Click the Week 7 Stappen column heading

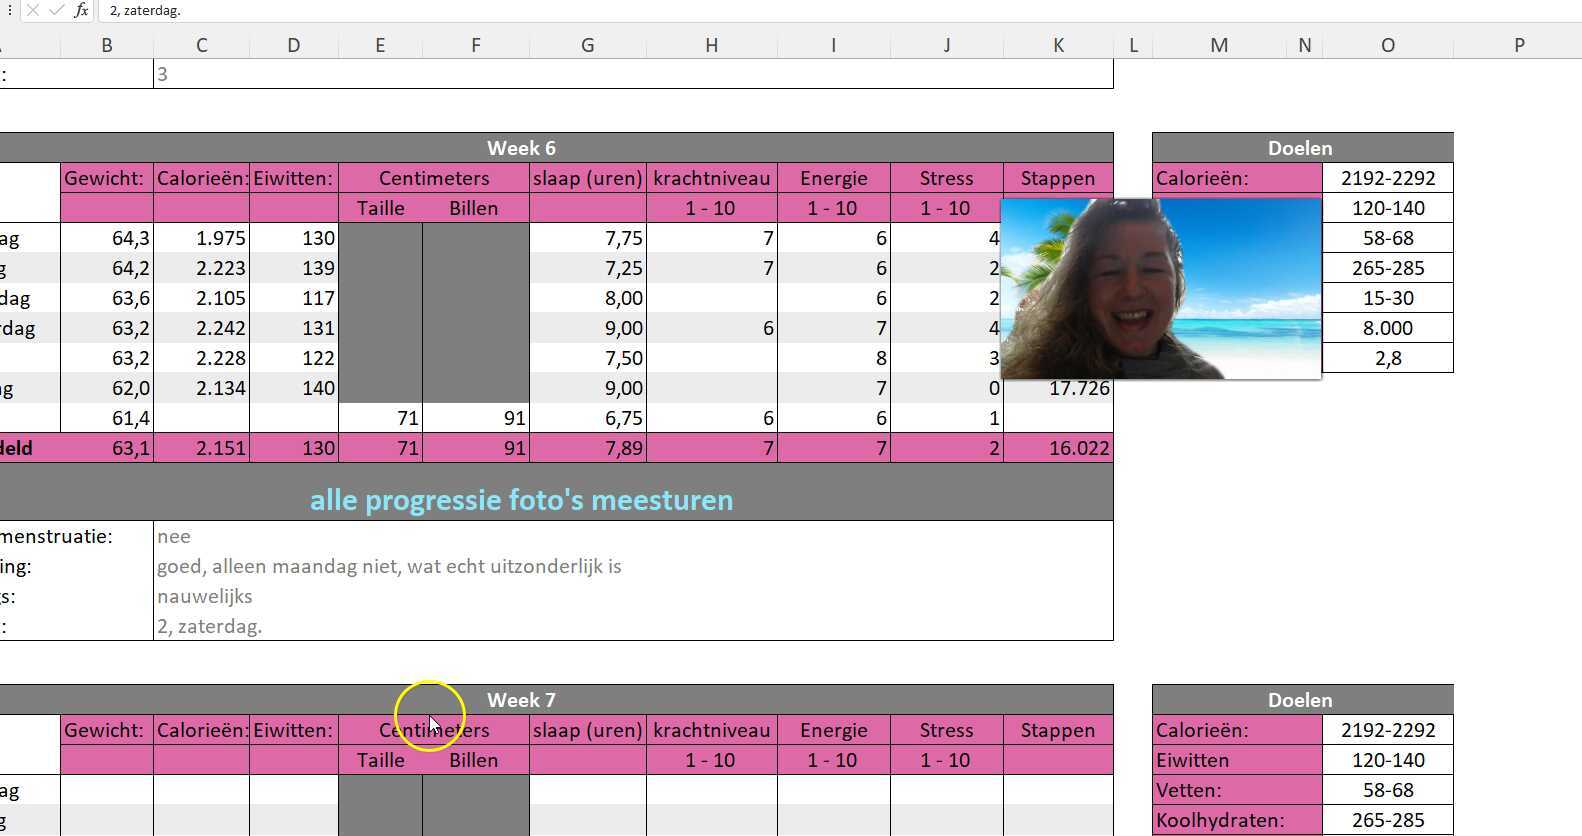coord(1058,730)
